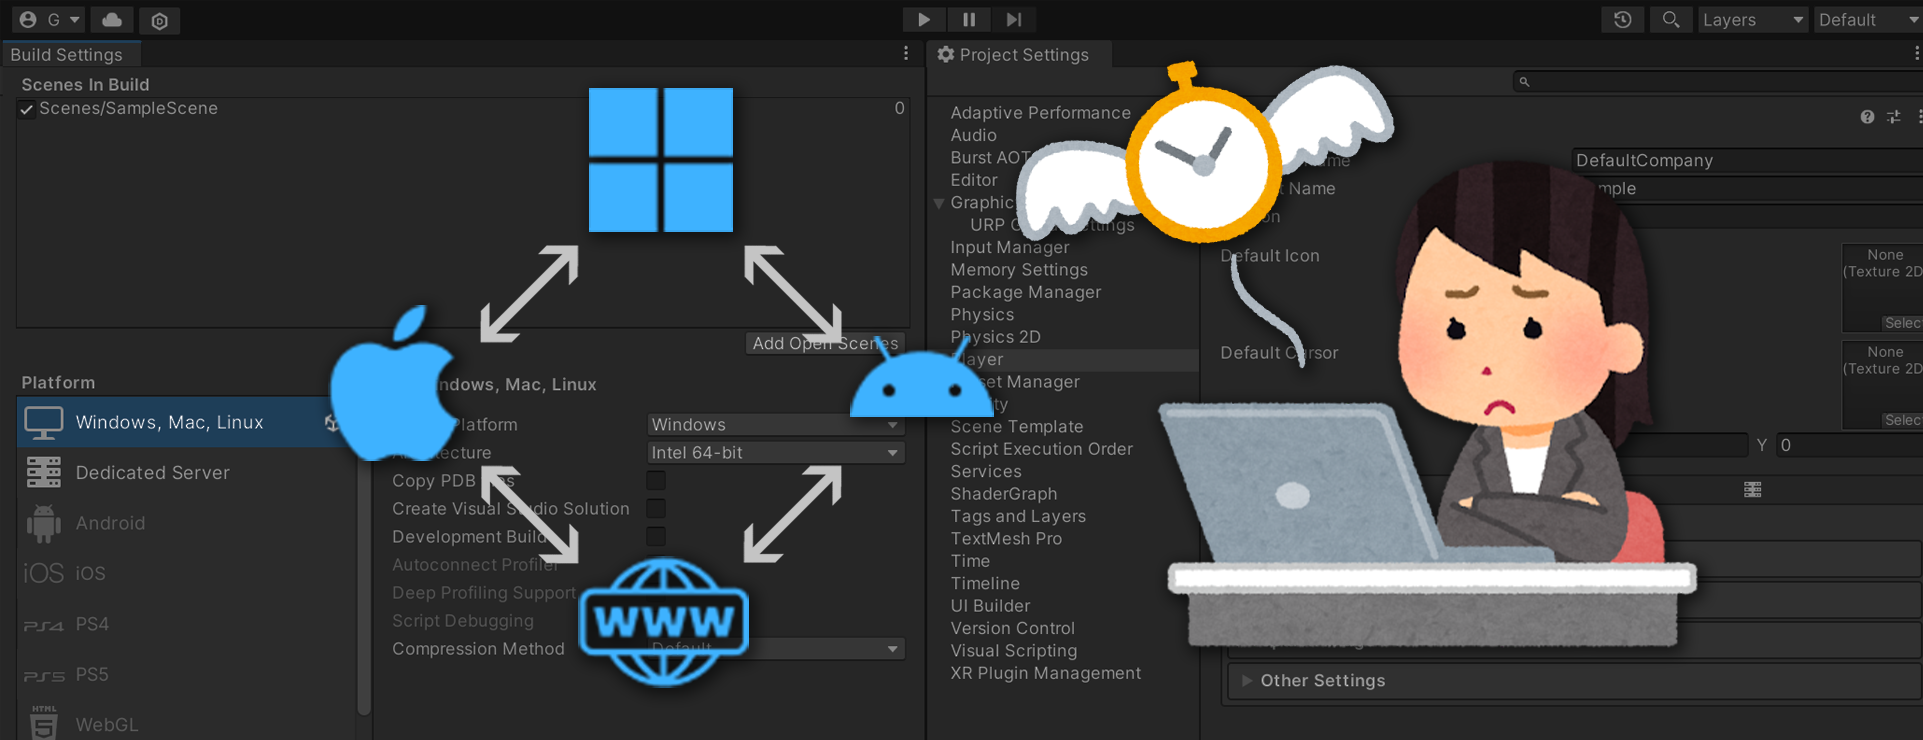
Task: Select ShaderGraph settings category
Action: click(1003, 494)
